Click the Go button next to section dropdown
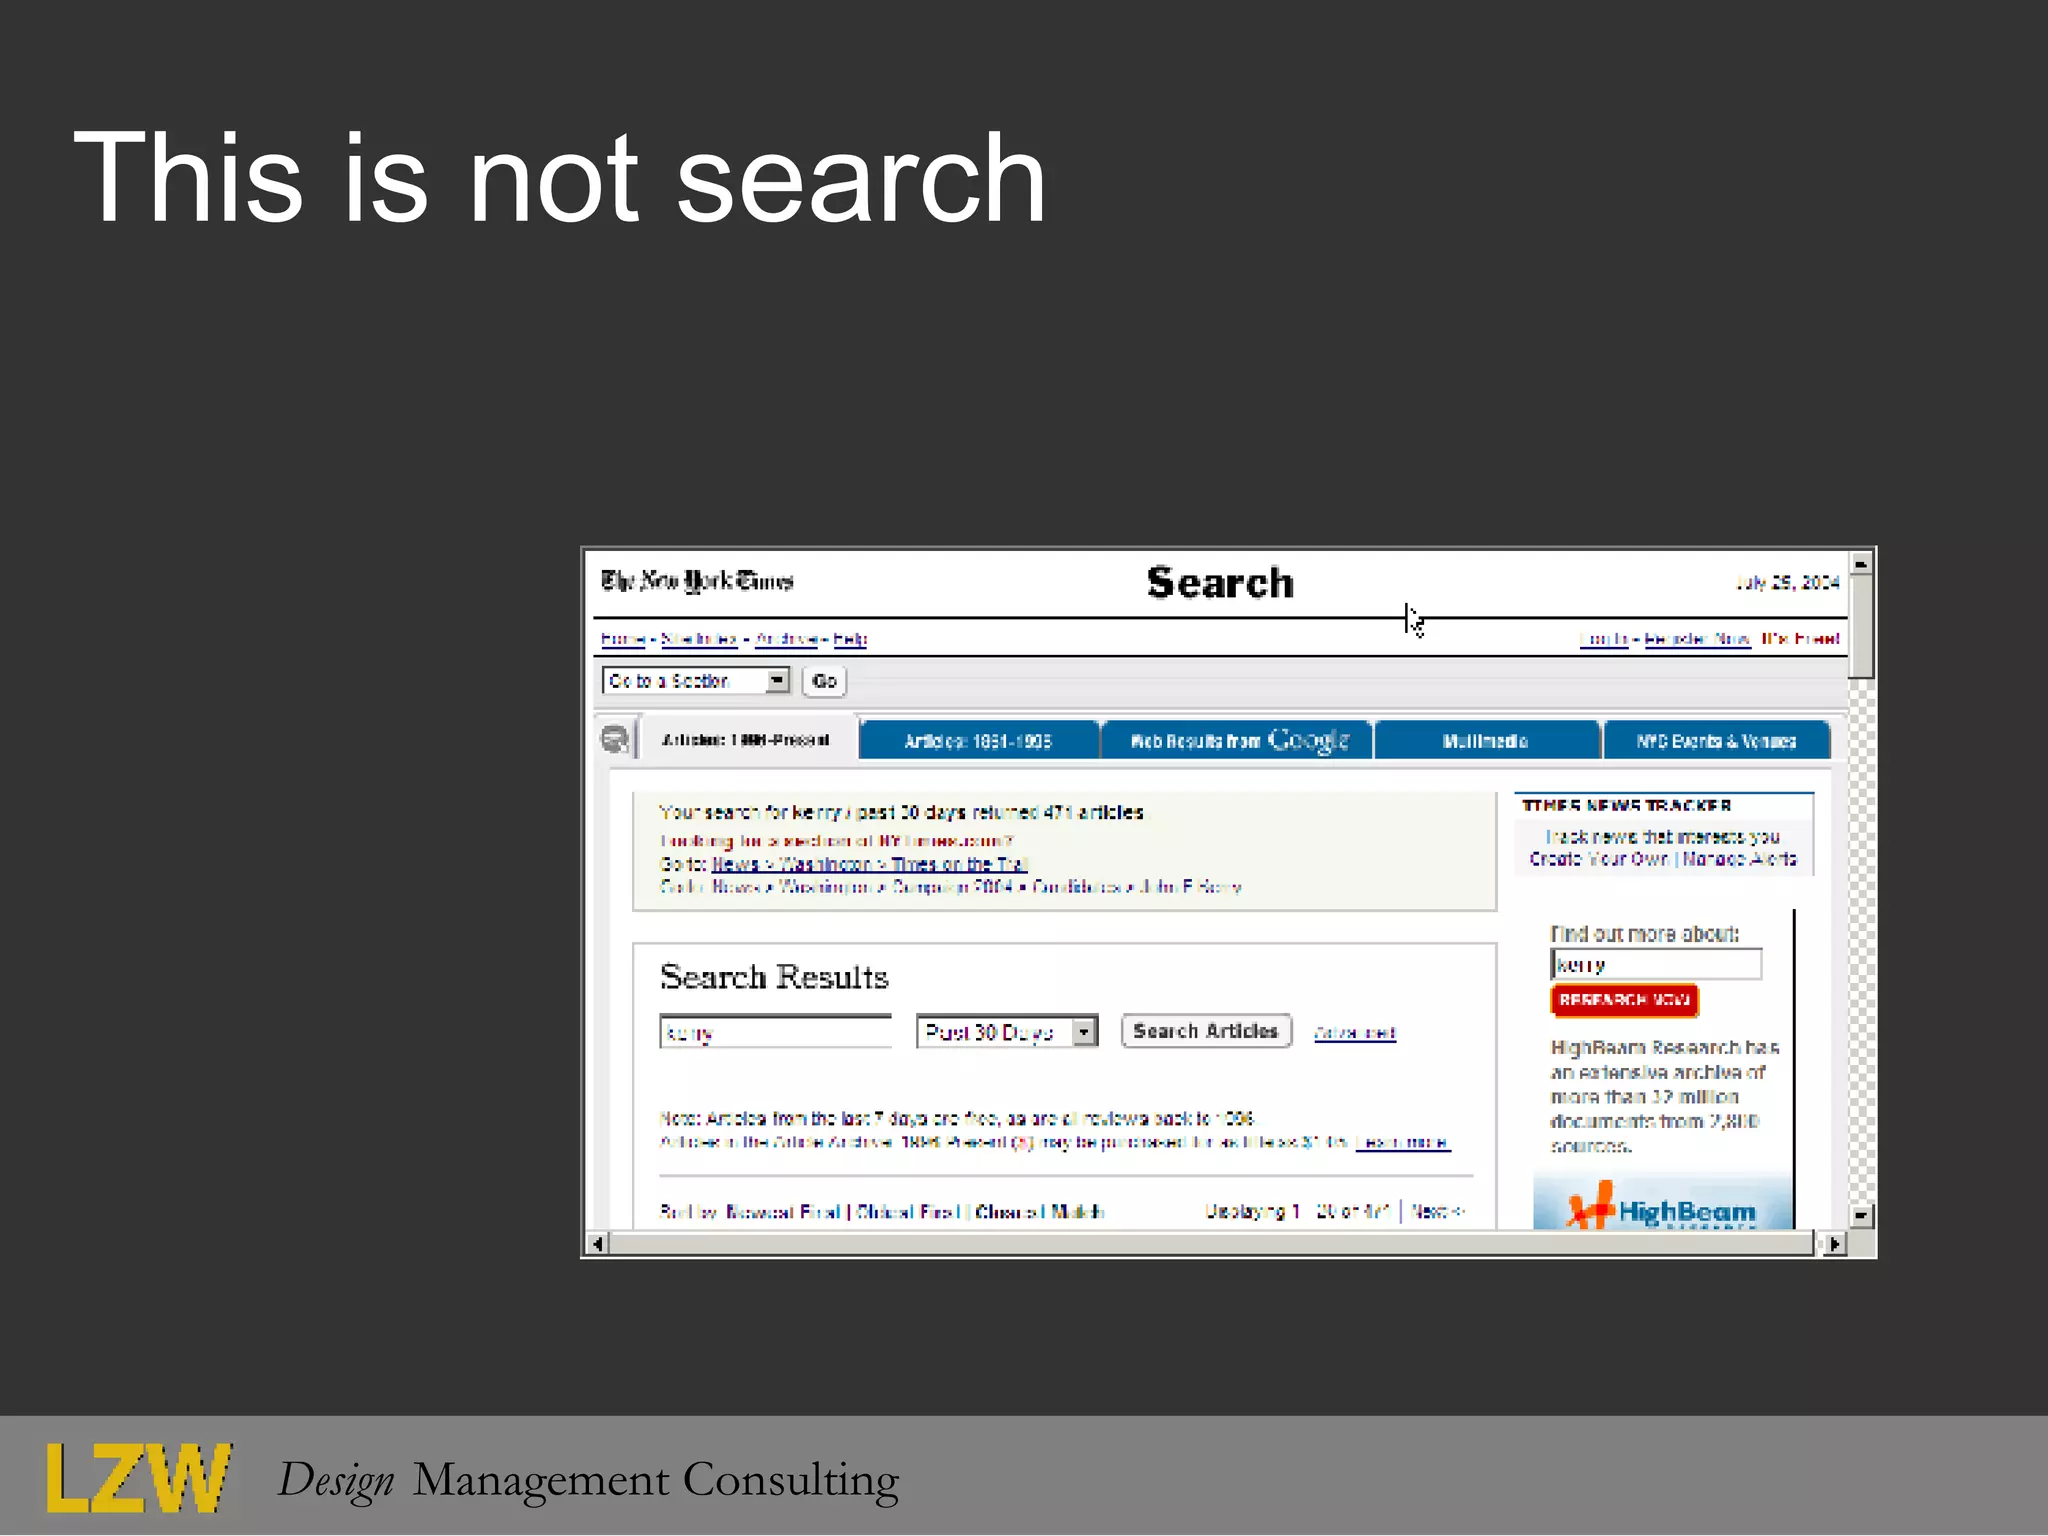The width and height of the screenshot is (2048, 1536). click(x=824, y=681)
